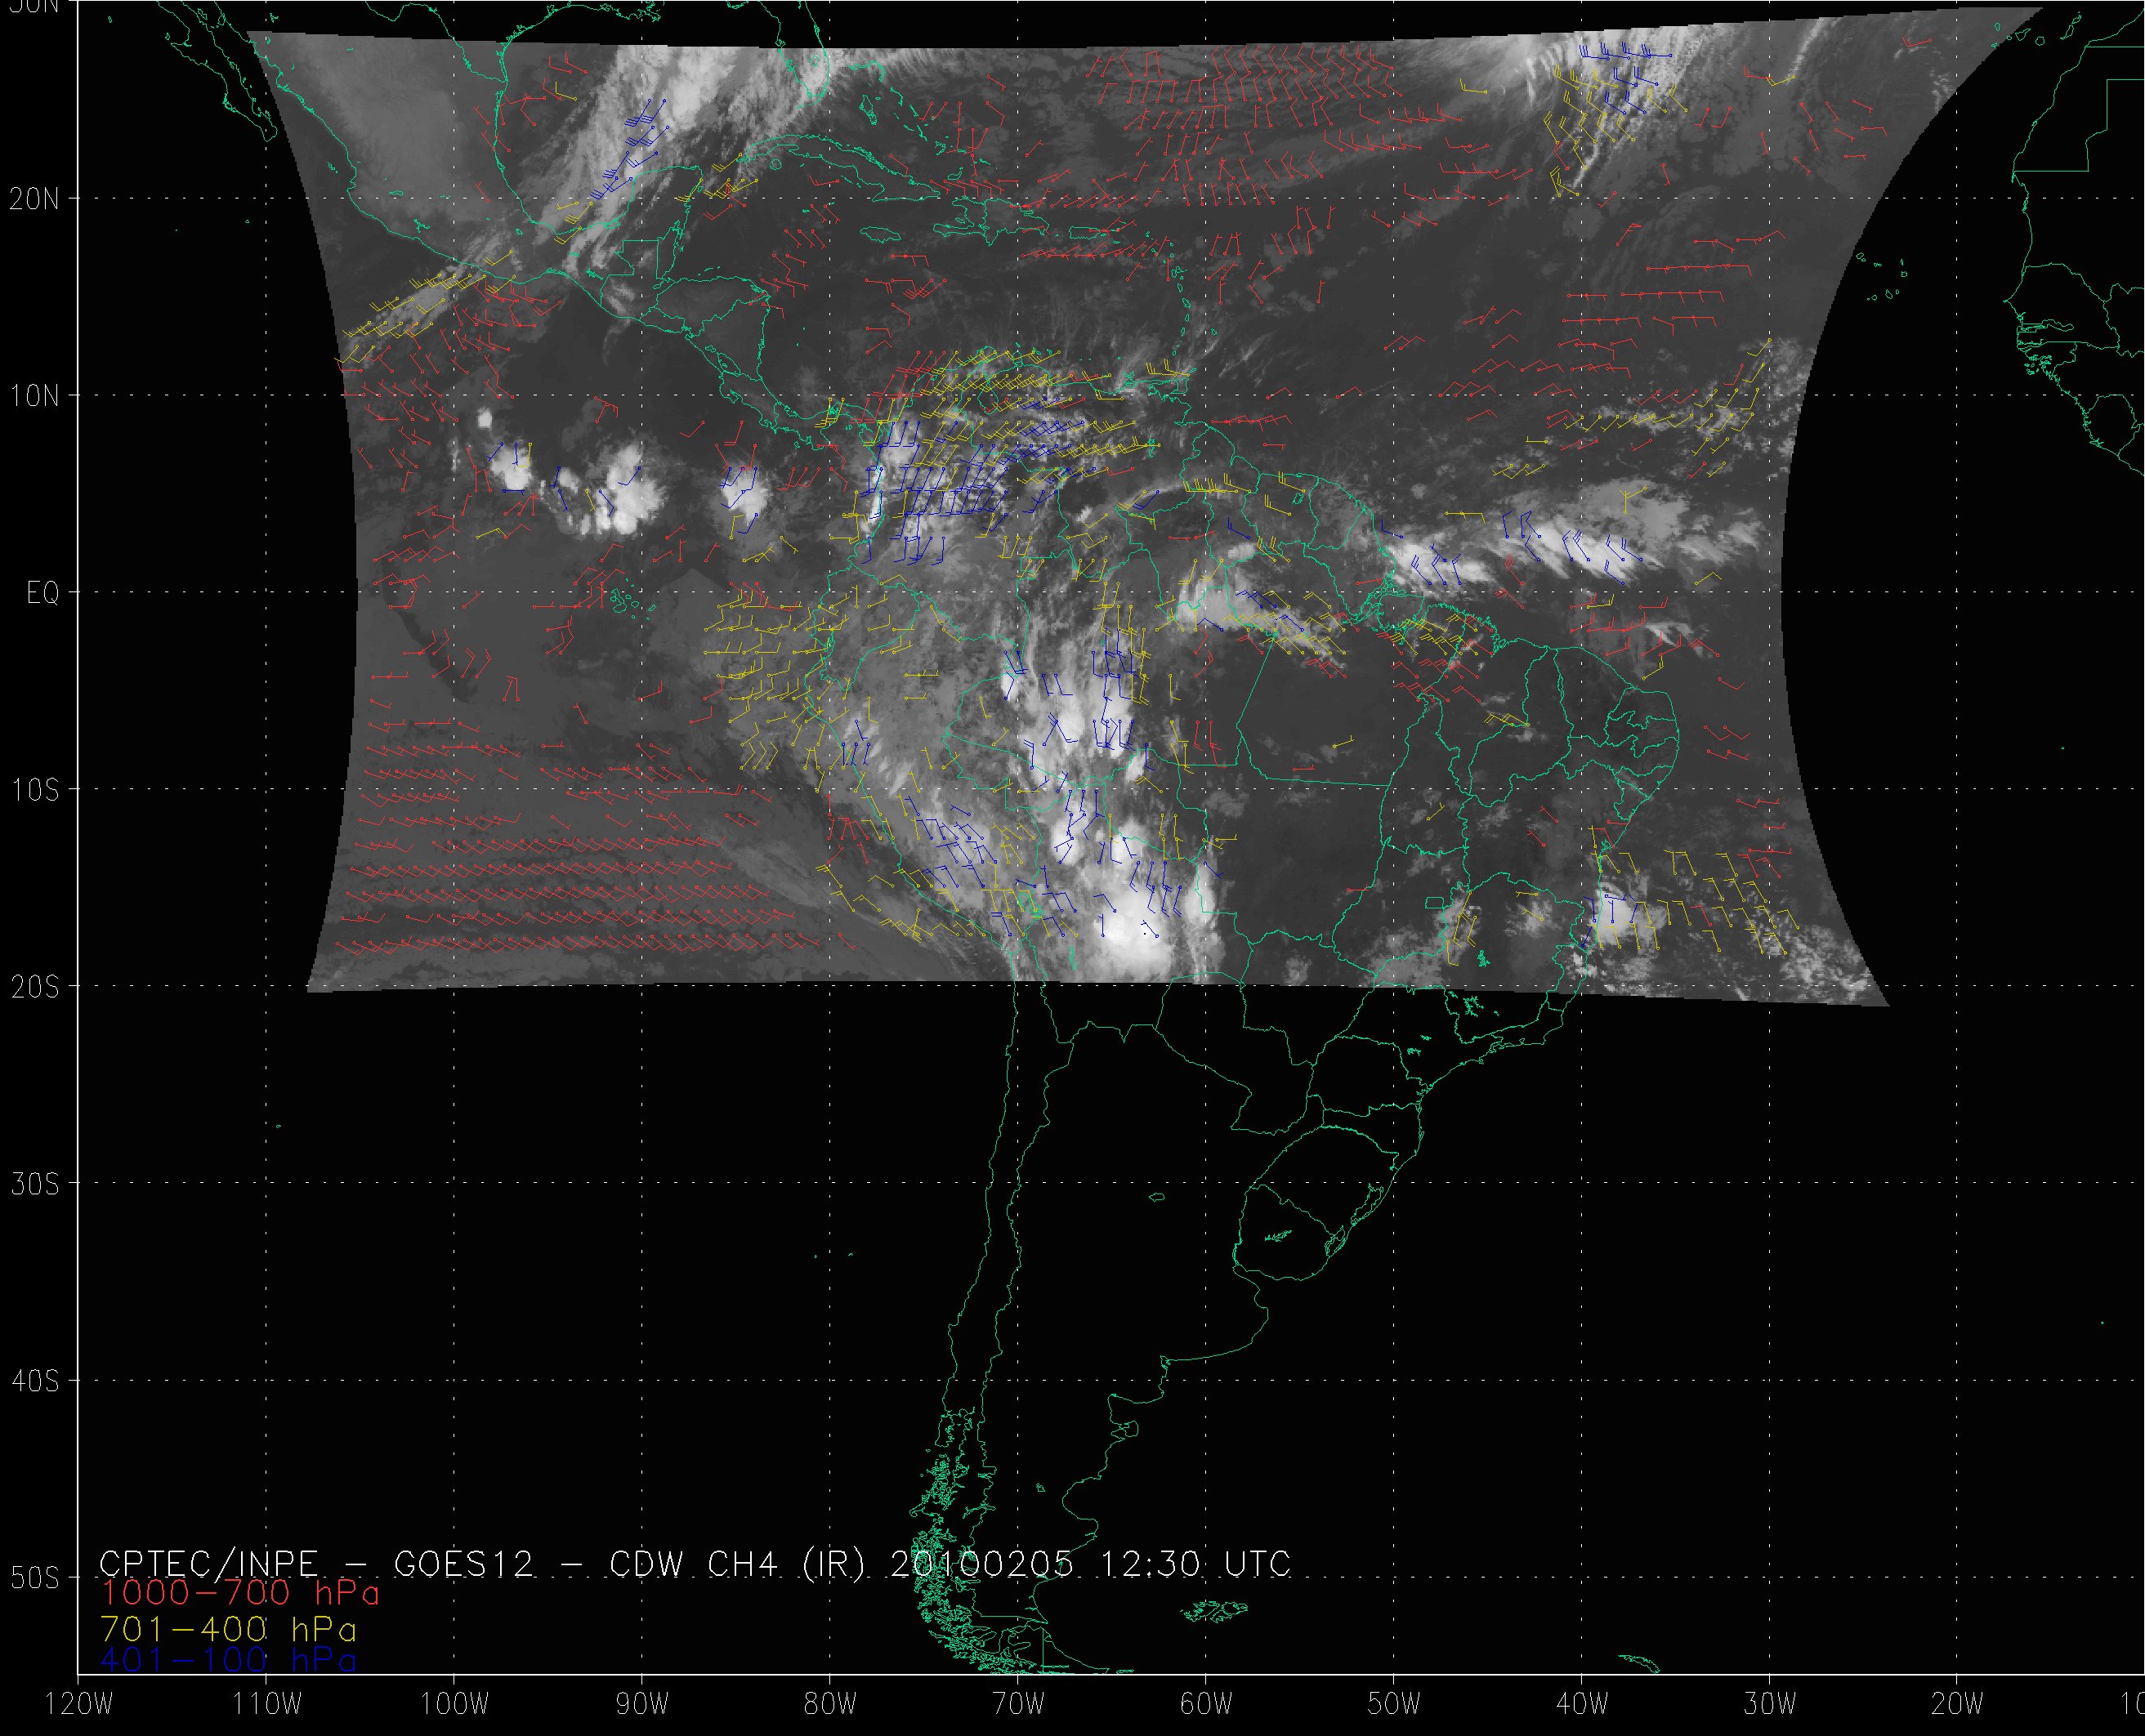Click the 10S latitude label
2145x1736 pixels.
pos(35,790)
